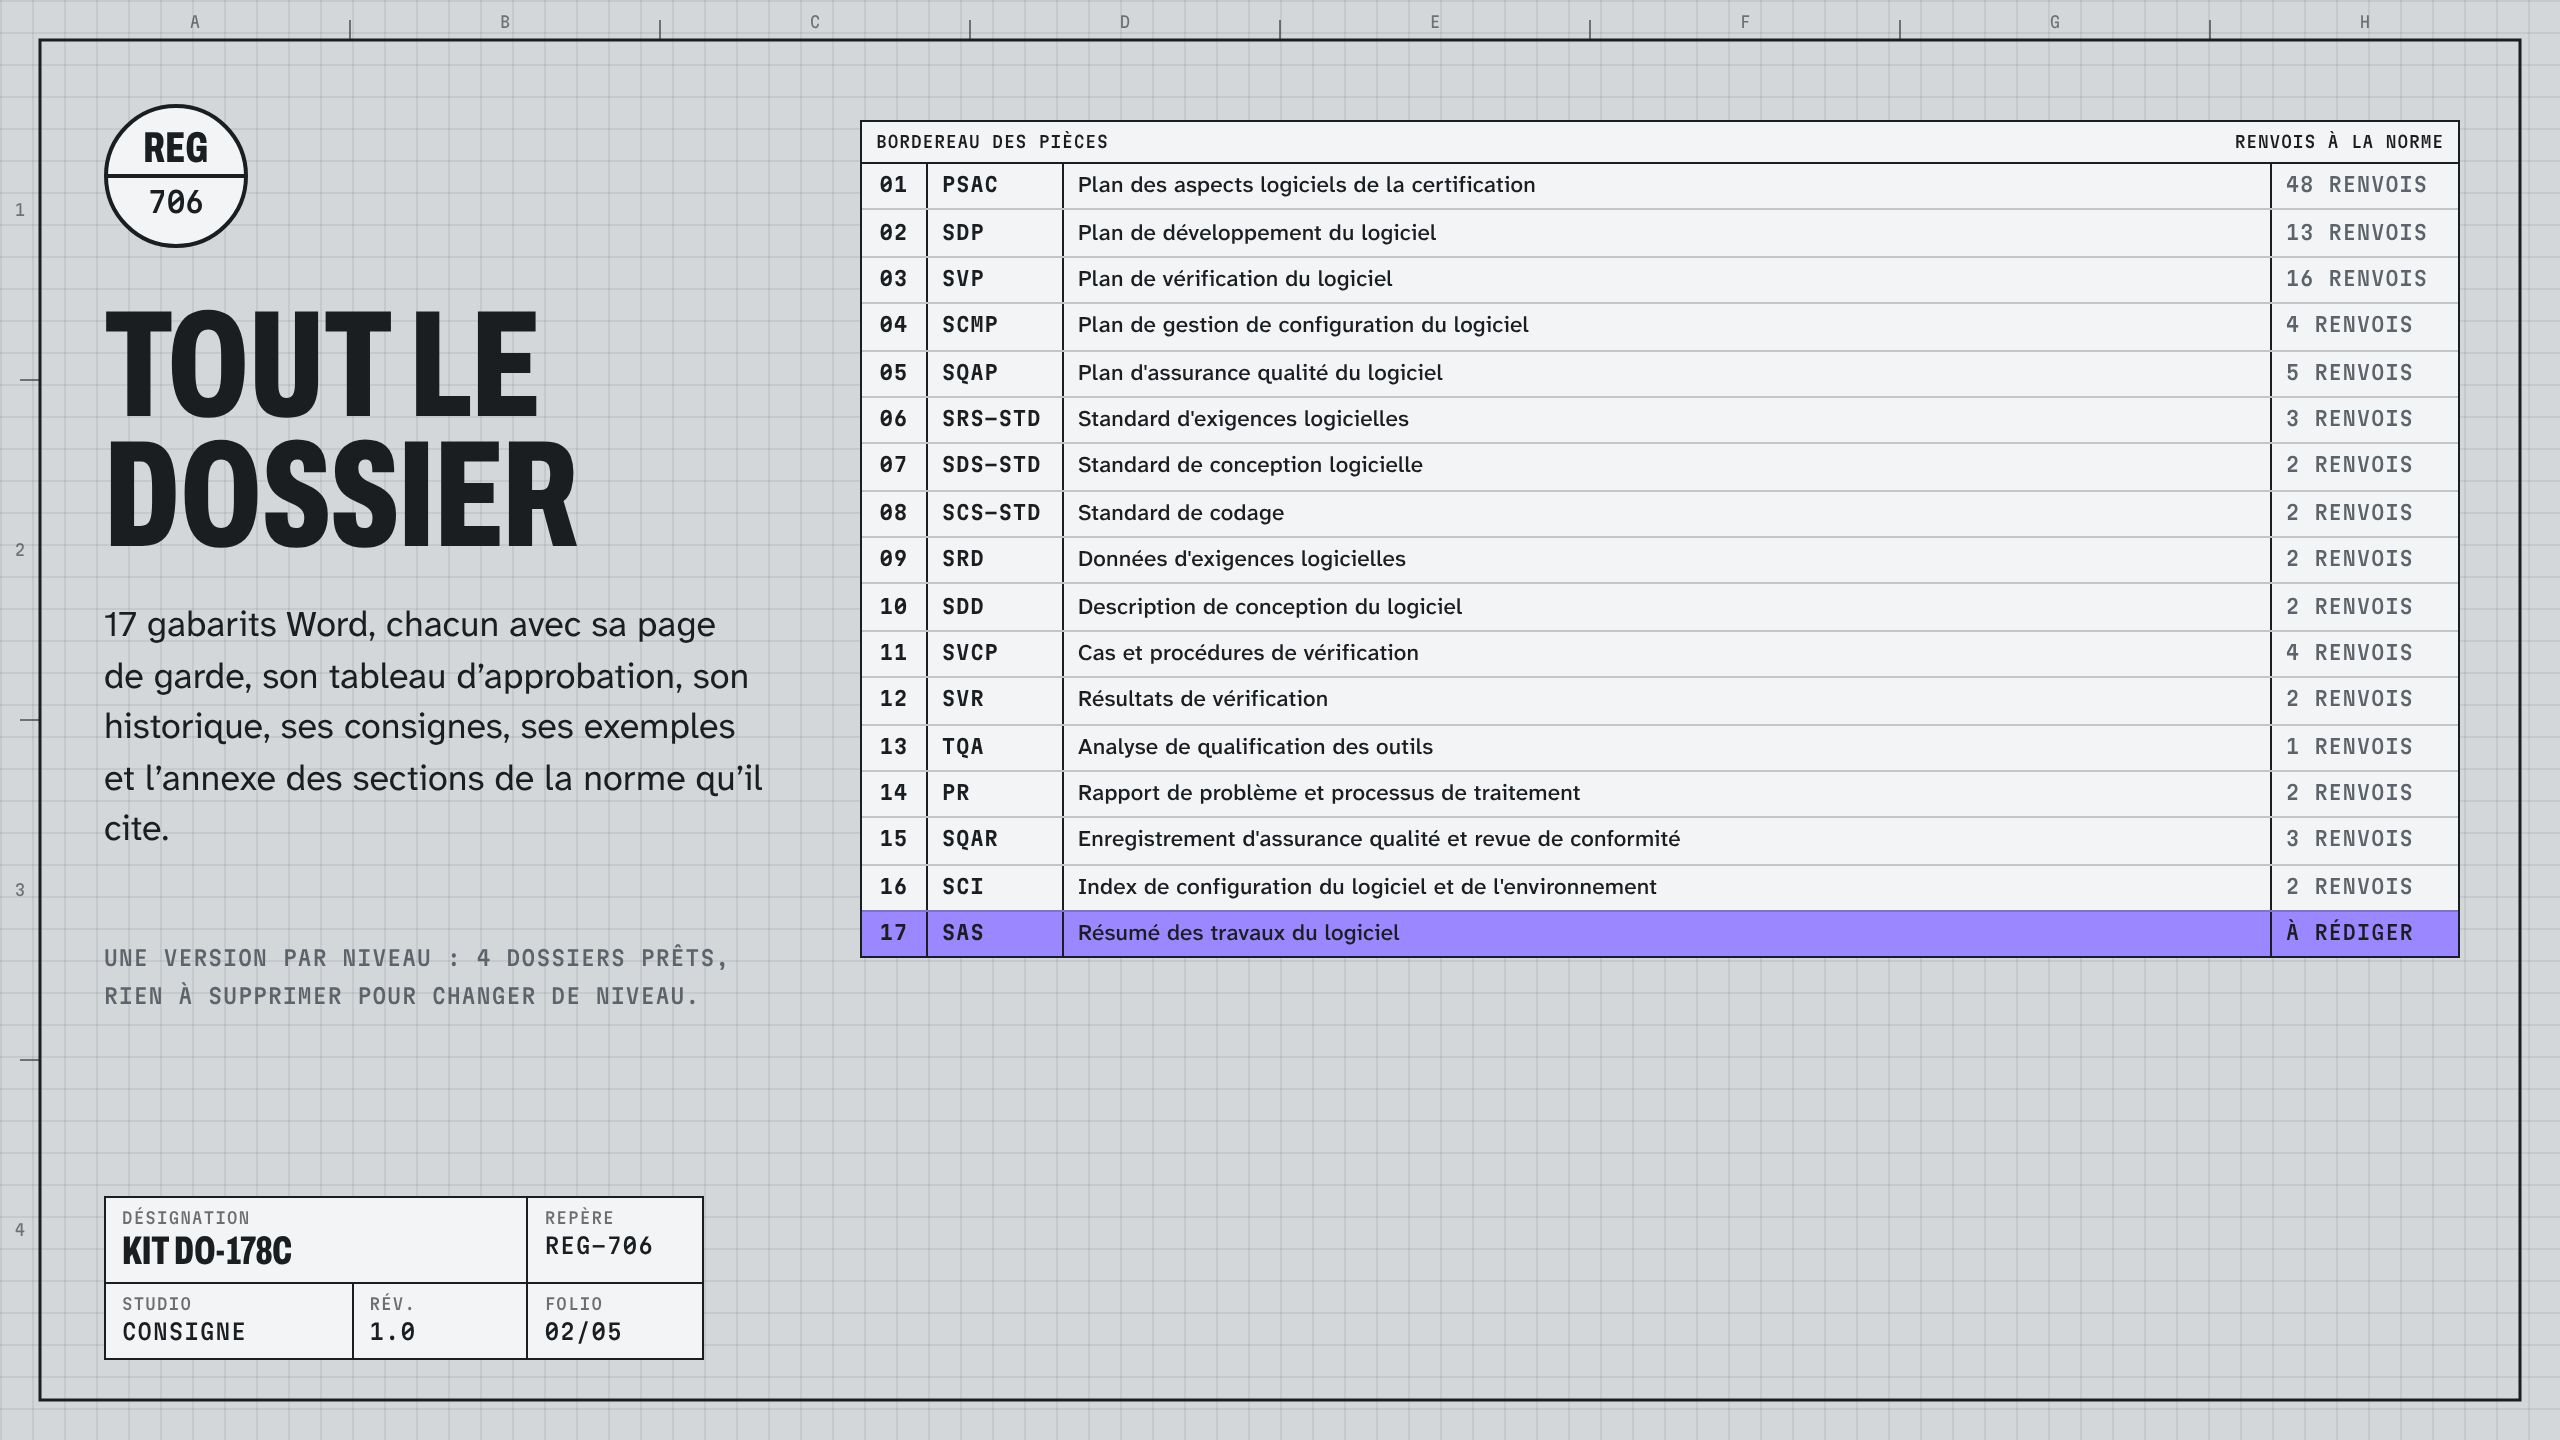Click the folio value '02/05'
Screen dimensions: 2560x1440
[x=583, y=1332]
